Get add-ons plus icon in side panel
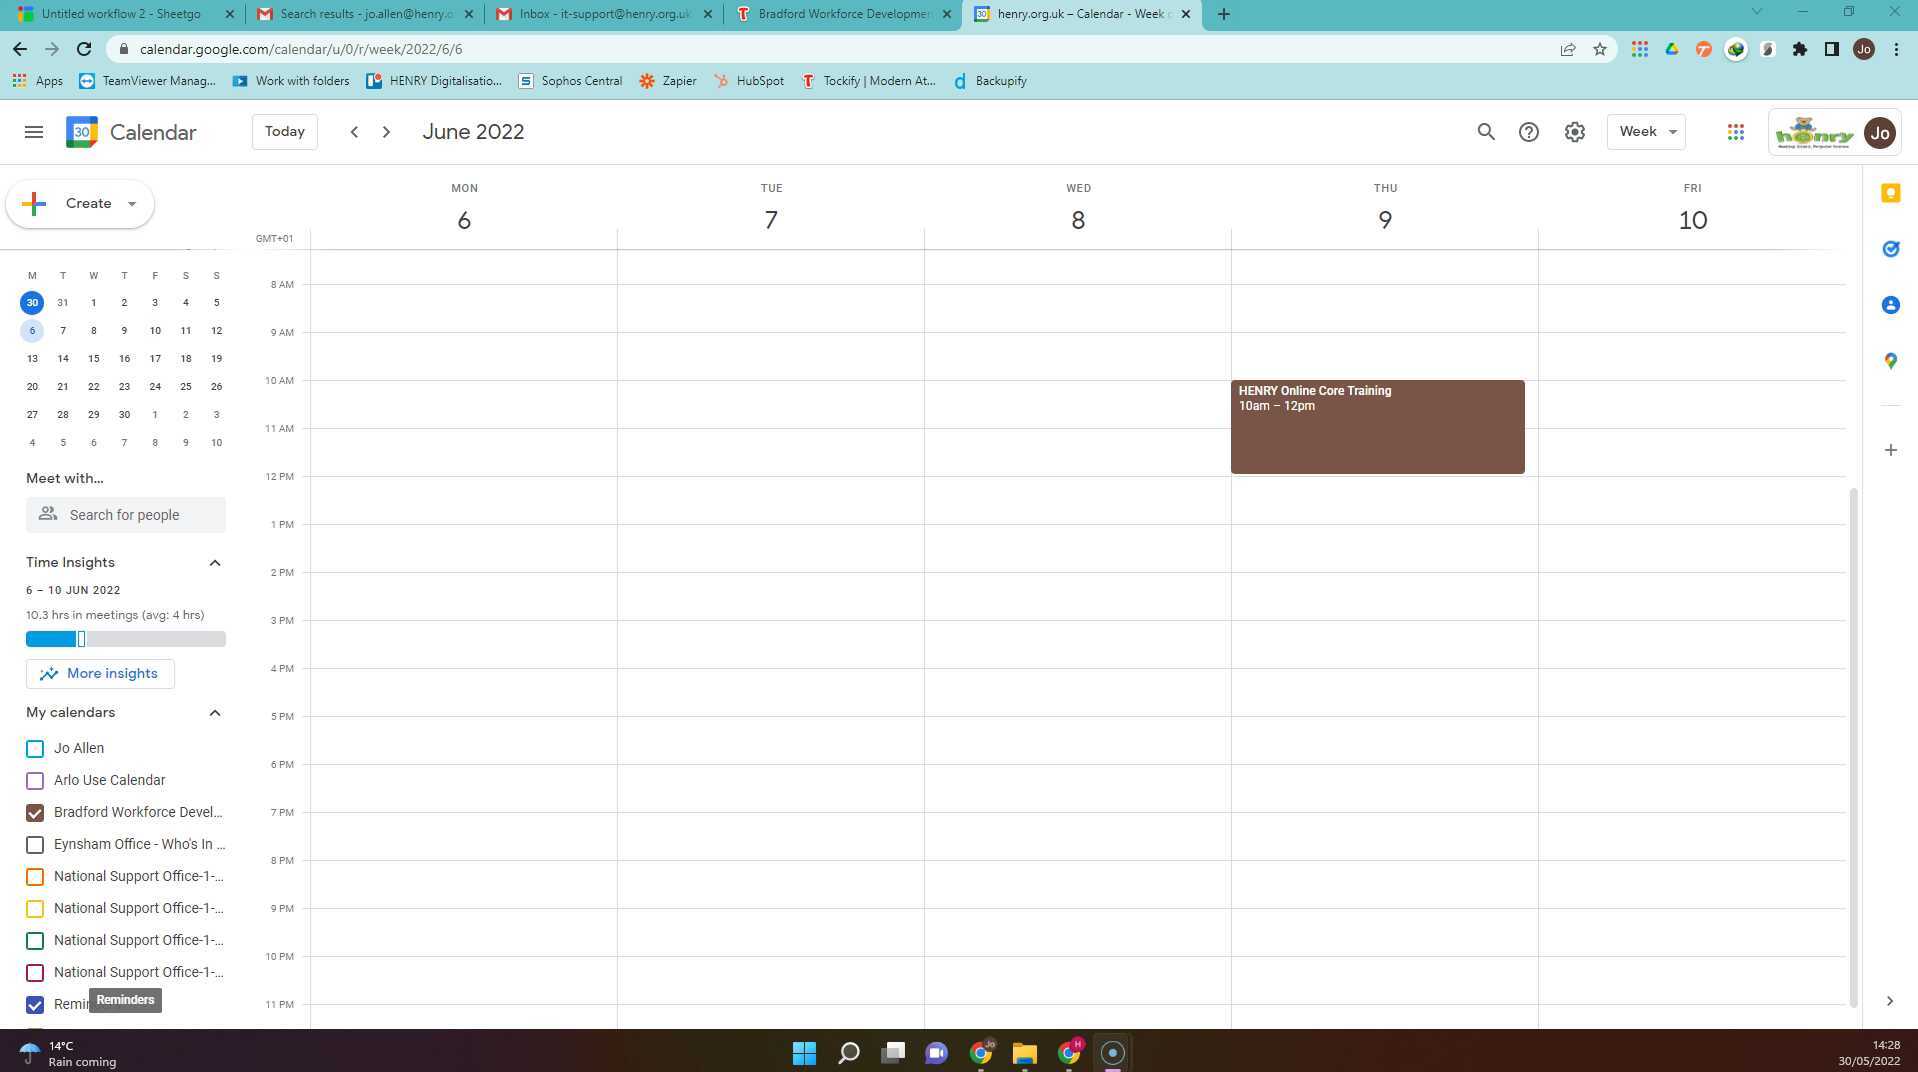 coord(1890,450)
